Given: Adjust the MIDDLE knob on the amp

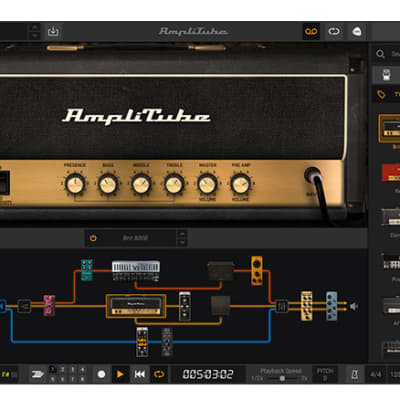Looking at the screenshot, I should (x=141, y=184).
